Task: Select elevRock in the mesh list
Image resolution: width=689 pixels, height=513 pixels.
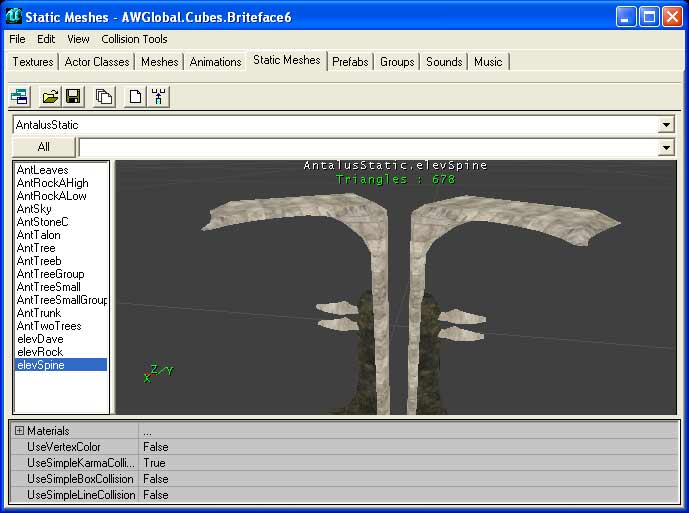Action: tap(40, 352)
